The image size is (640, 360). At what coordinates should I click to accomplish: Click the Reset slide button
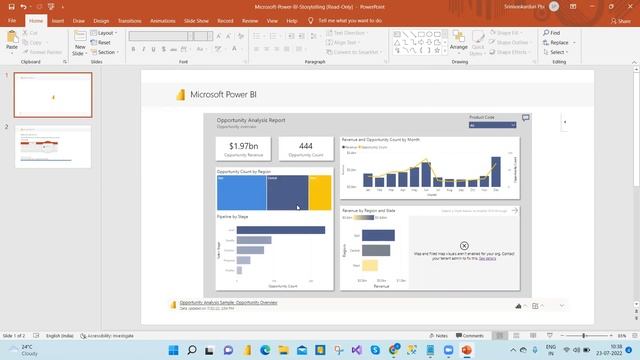[x=100, y=42]
